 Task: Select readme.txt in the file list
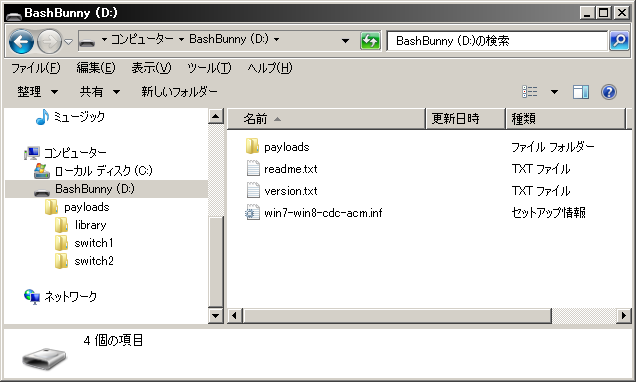tap(290, 169)
